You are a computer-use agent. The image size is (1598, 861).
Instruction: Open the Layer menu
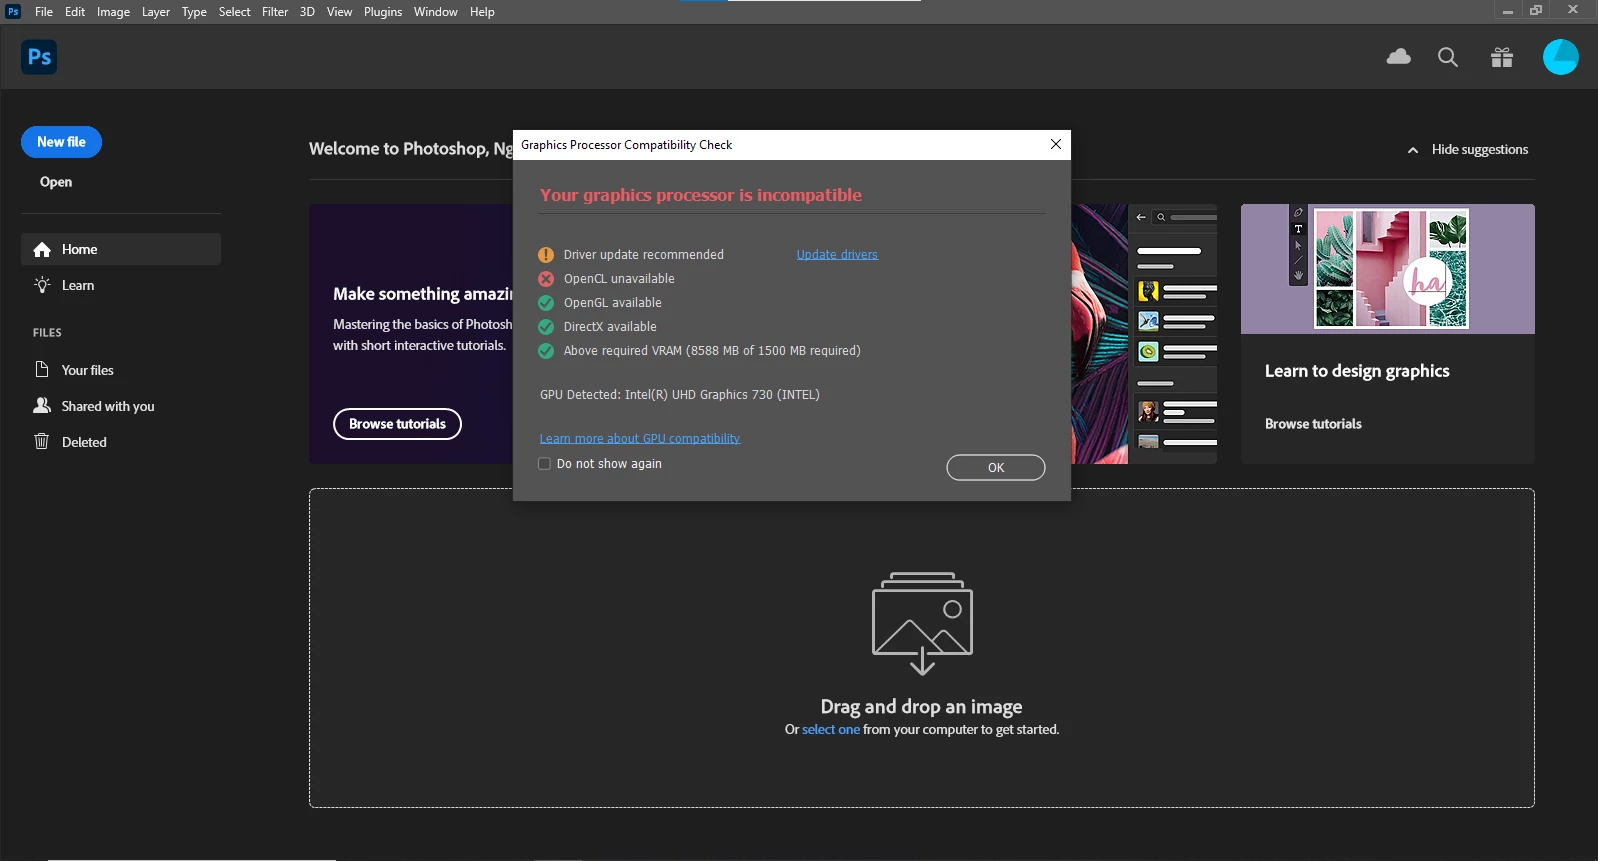click(156, 12)
